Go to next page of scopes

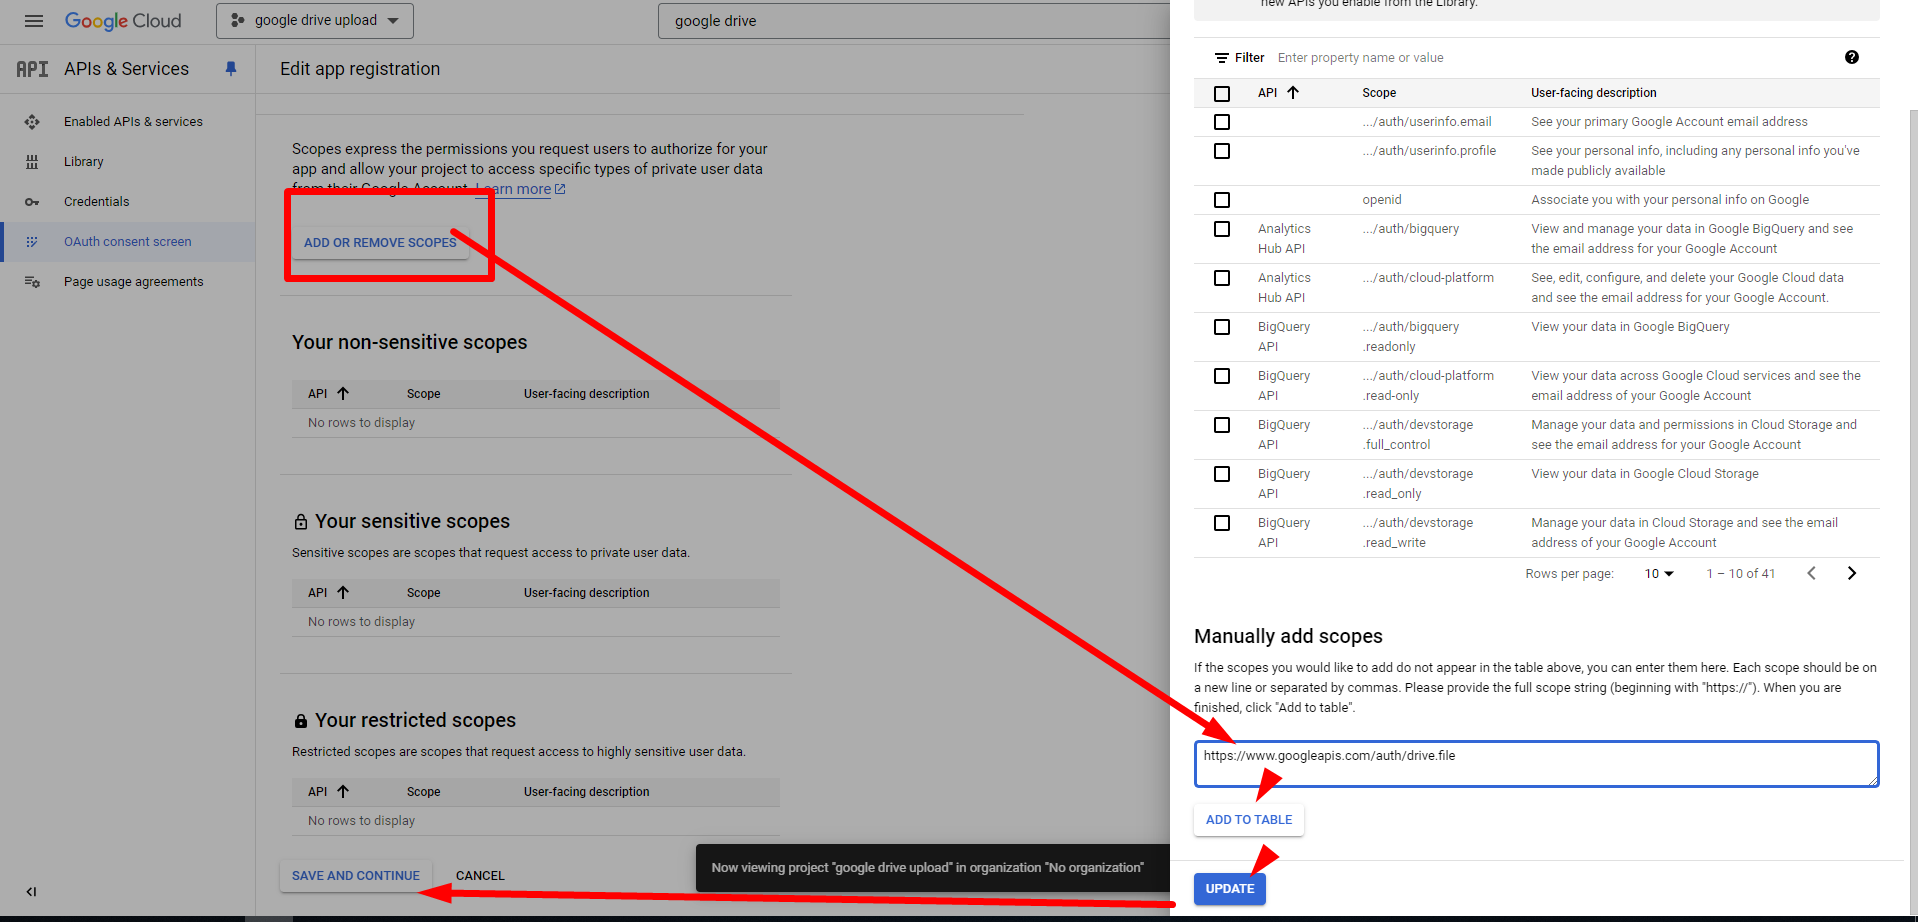click(x=1852, y=573)
